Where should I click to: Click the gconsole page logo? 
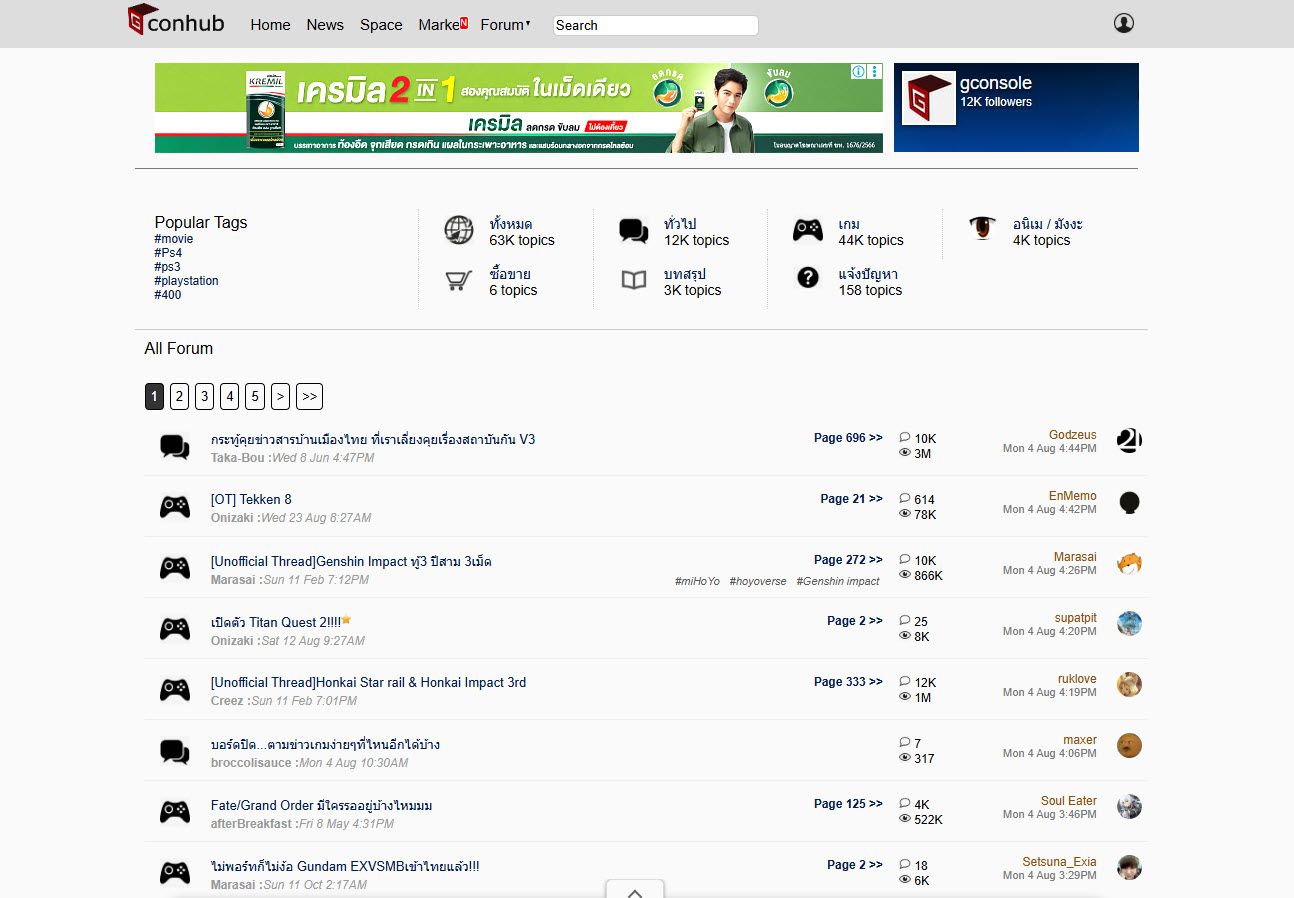929,99
